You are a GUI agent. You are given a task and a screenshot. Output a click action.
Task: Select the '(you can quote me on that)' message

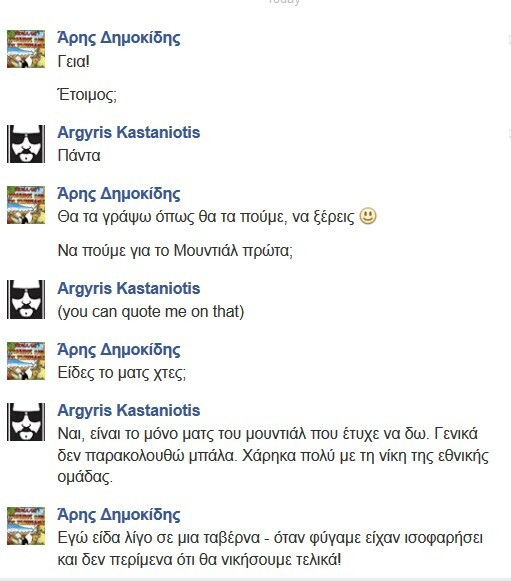(x=151, y=312)
